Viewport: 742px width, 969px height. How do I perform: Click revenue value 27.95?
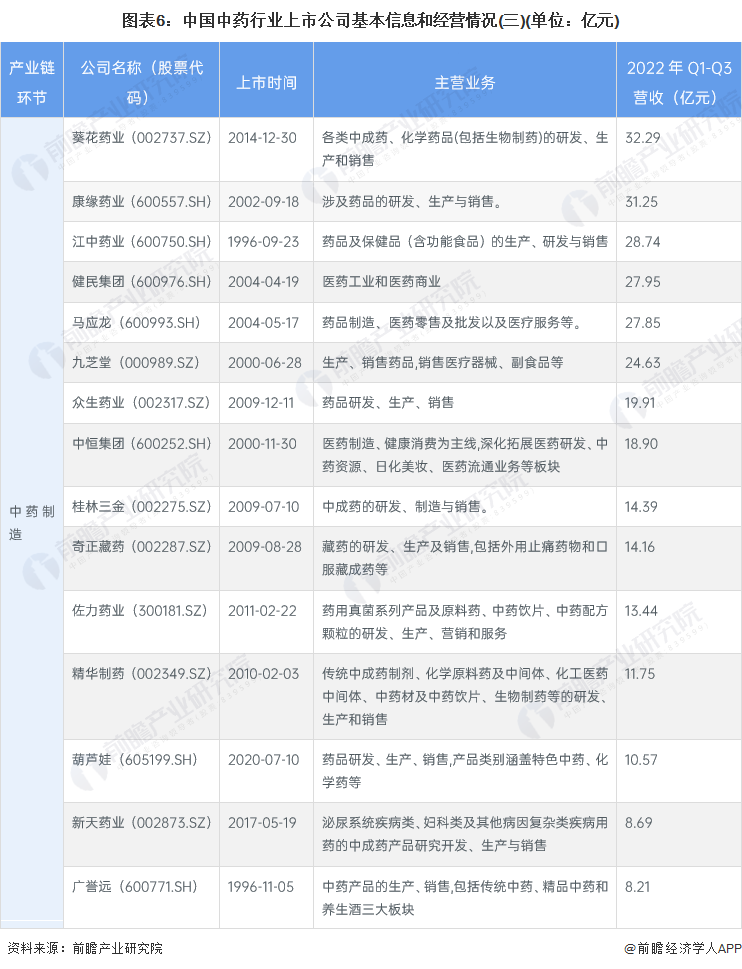click(643, 282)
